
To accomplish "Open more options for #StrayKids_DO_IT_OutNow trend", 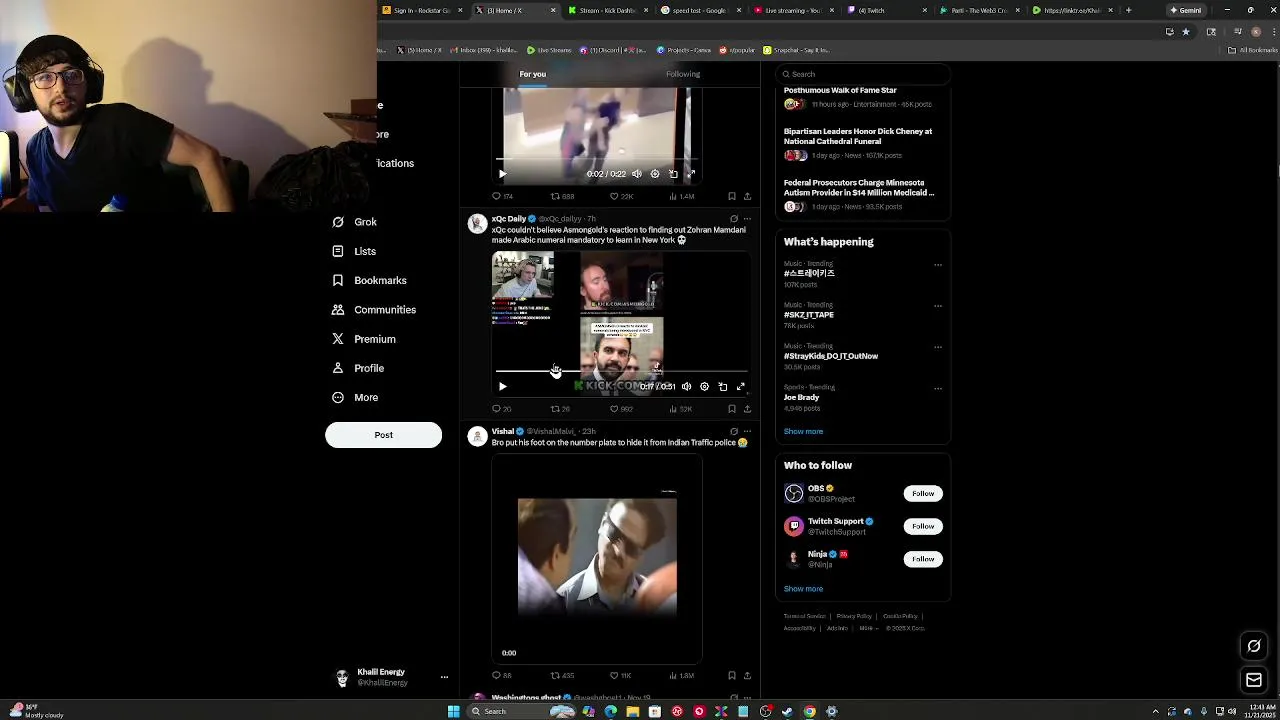I will coord(938,347).
